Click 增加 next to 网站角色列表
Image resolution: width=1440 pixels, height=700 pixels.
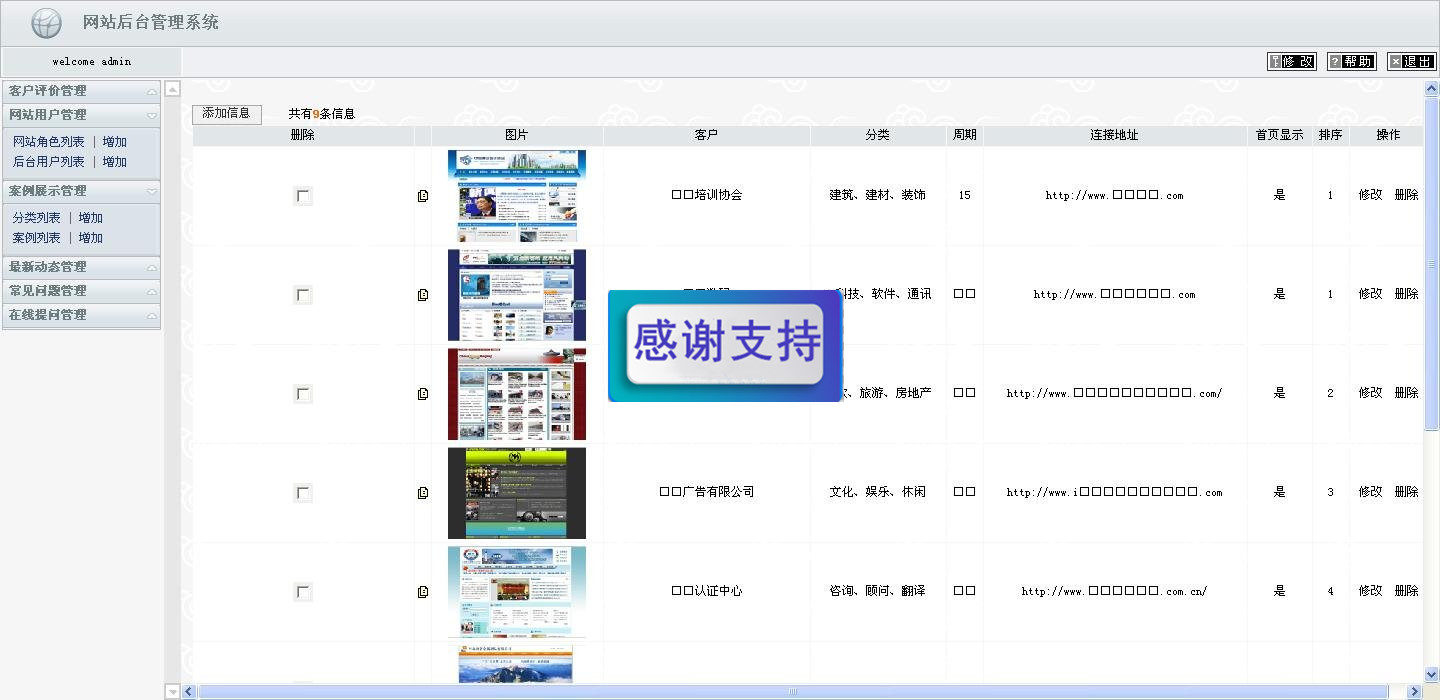[x=115, y=142]
